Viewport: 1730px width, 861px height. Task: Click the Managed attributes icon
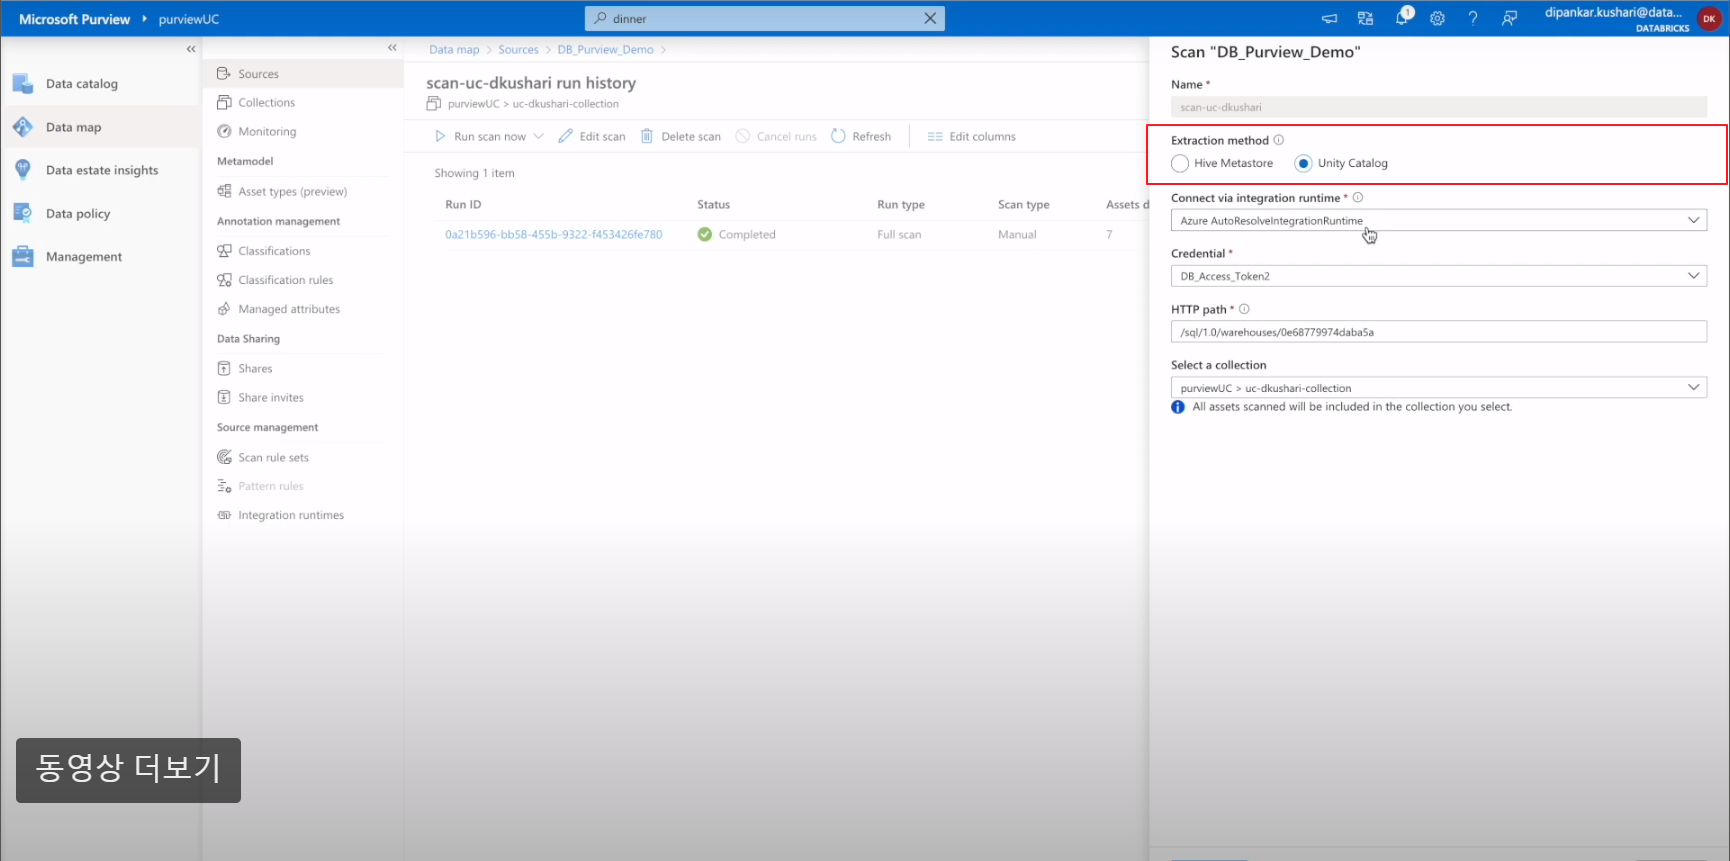tap(224, 309)
